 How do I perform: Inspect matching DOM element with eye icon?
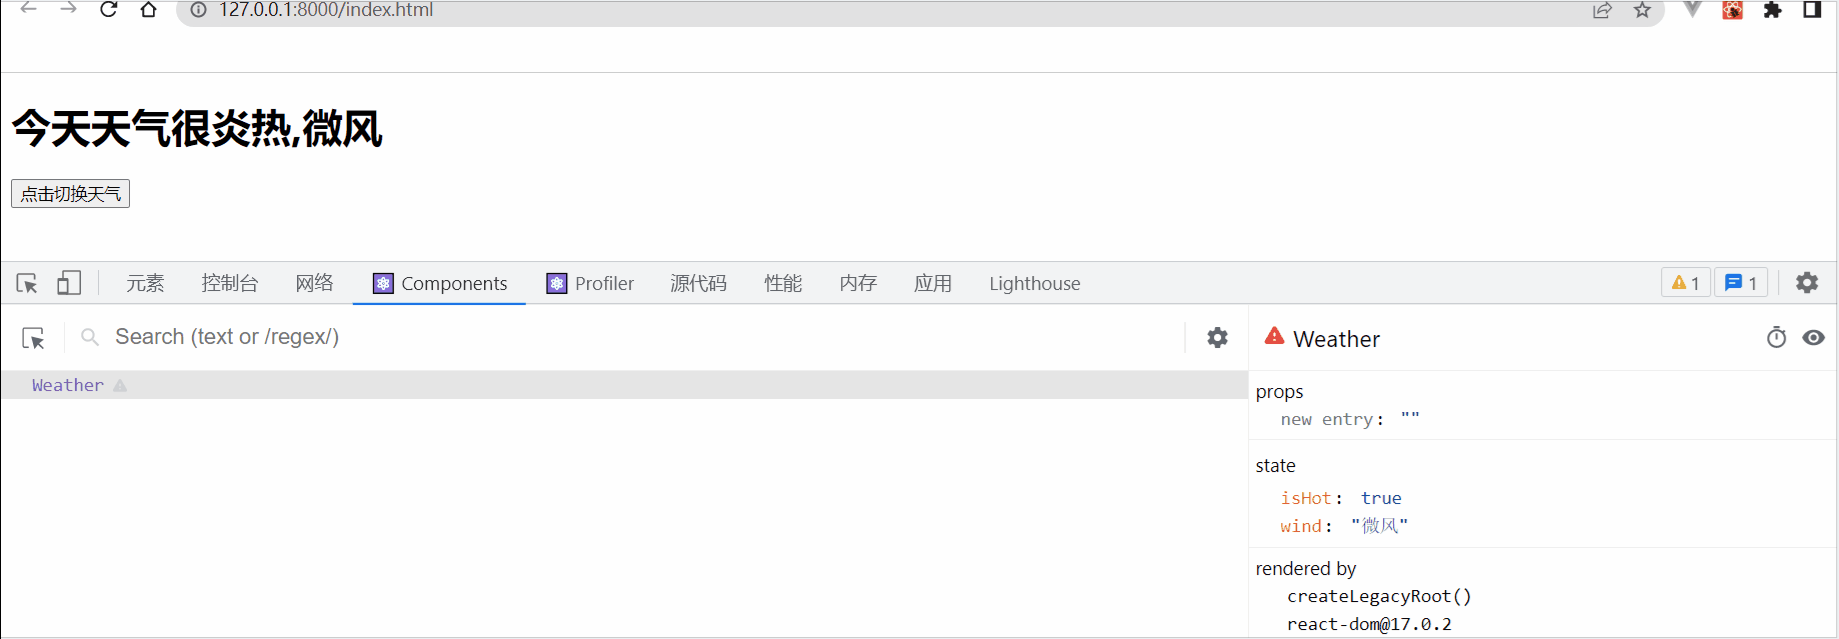coord(1813,338)
